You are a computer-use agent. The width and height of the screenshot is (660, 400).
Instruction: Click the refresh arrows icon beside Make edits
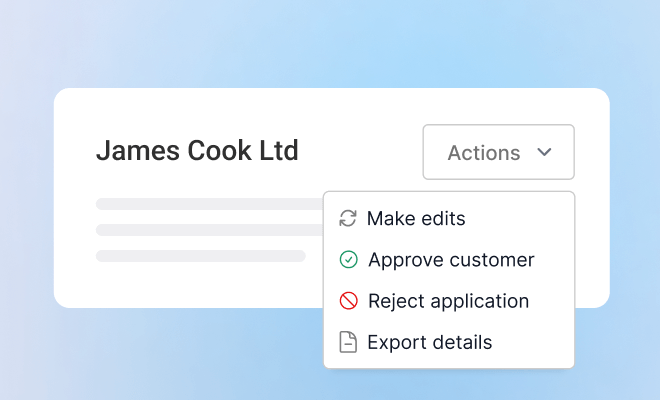(348, 218)
